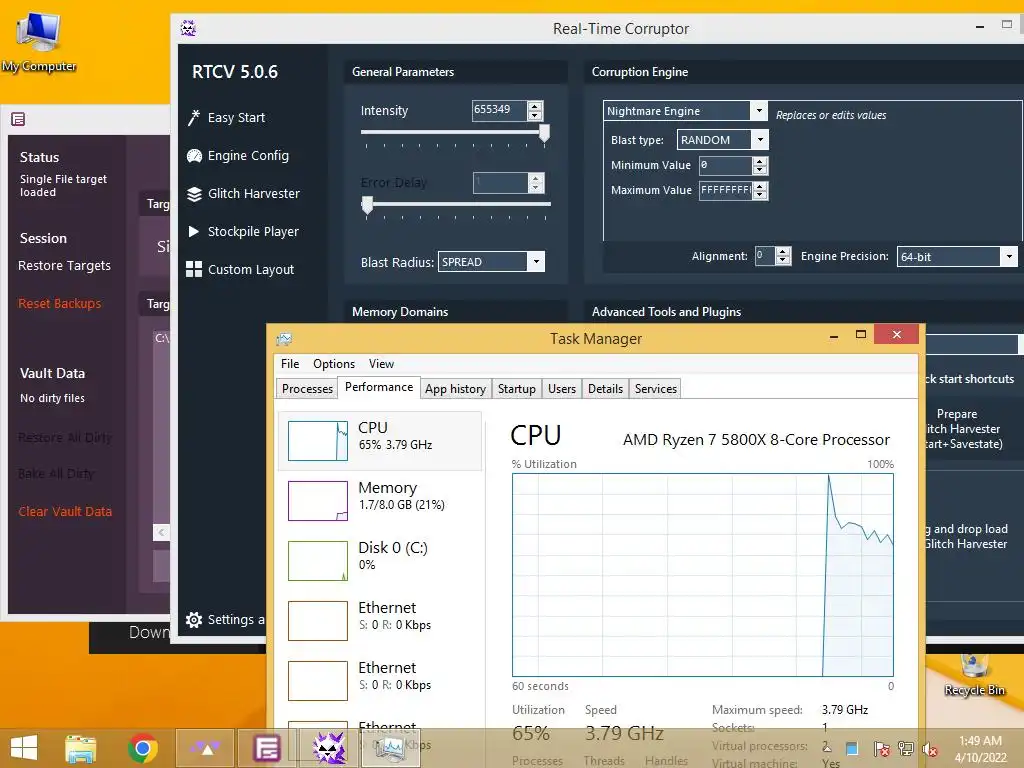Click the "No dirty files" vault text

coord(52,398)
